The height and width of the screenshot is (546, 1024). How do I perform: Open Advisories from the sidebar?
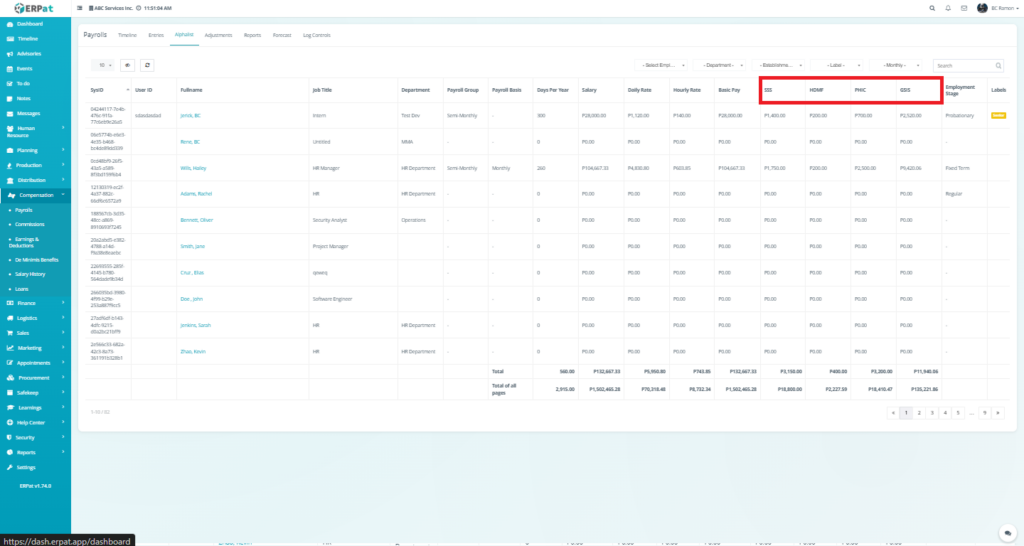[x=30, y=53]
